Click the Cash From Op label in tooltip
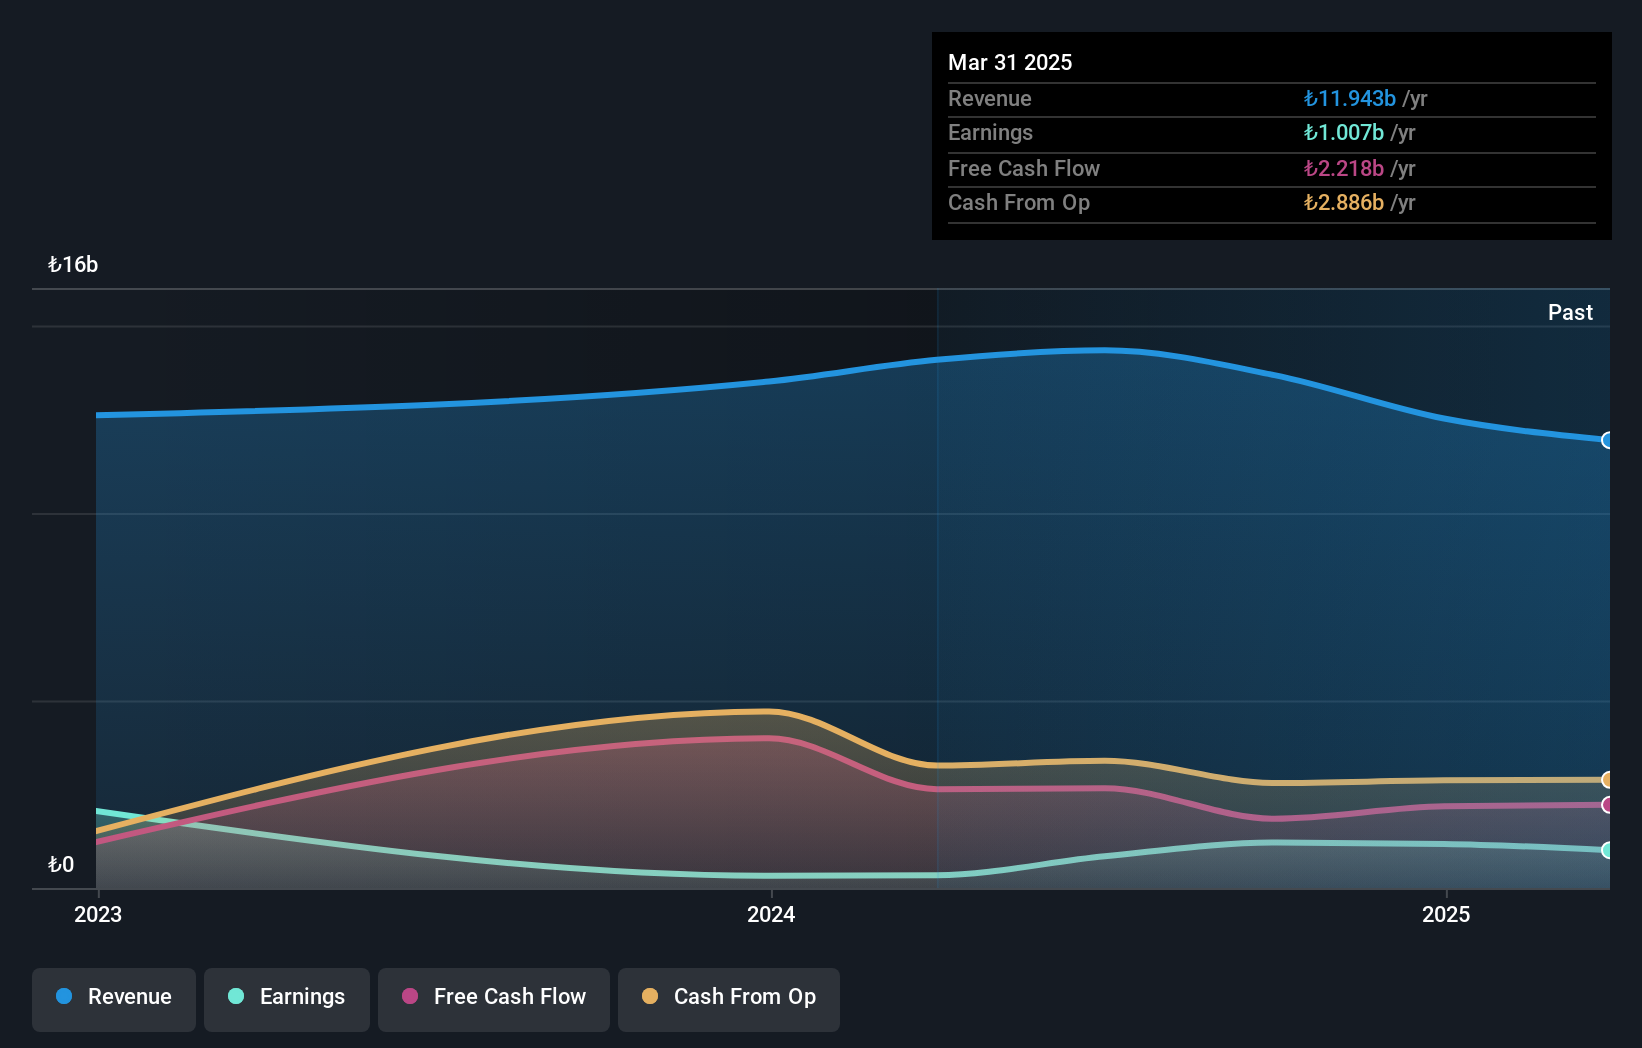The height and width of the screenshot is (1048, 1642). click(x=1019, y=202)
